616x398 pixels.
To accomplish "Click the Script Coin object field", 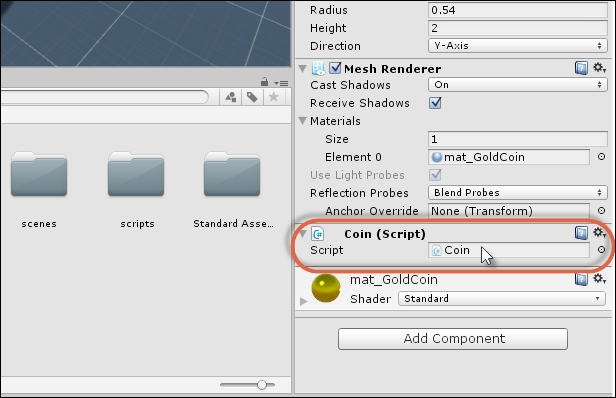I will coord(509,250).
